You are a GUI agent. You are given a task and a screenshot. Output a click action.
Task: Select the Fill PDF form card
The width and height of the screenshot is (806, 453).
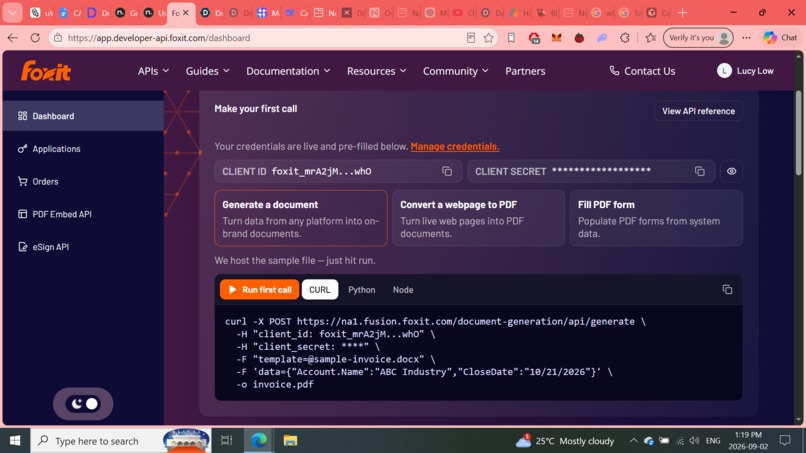[x=656, y=218]
